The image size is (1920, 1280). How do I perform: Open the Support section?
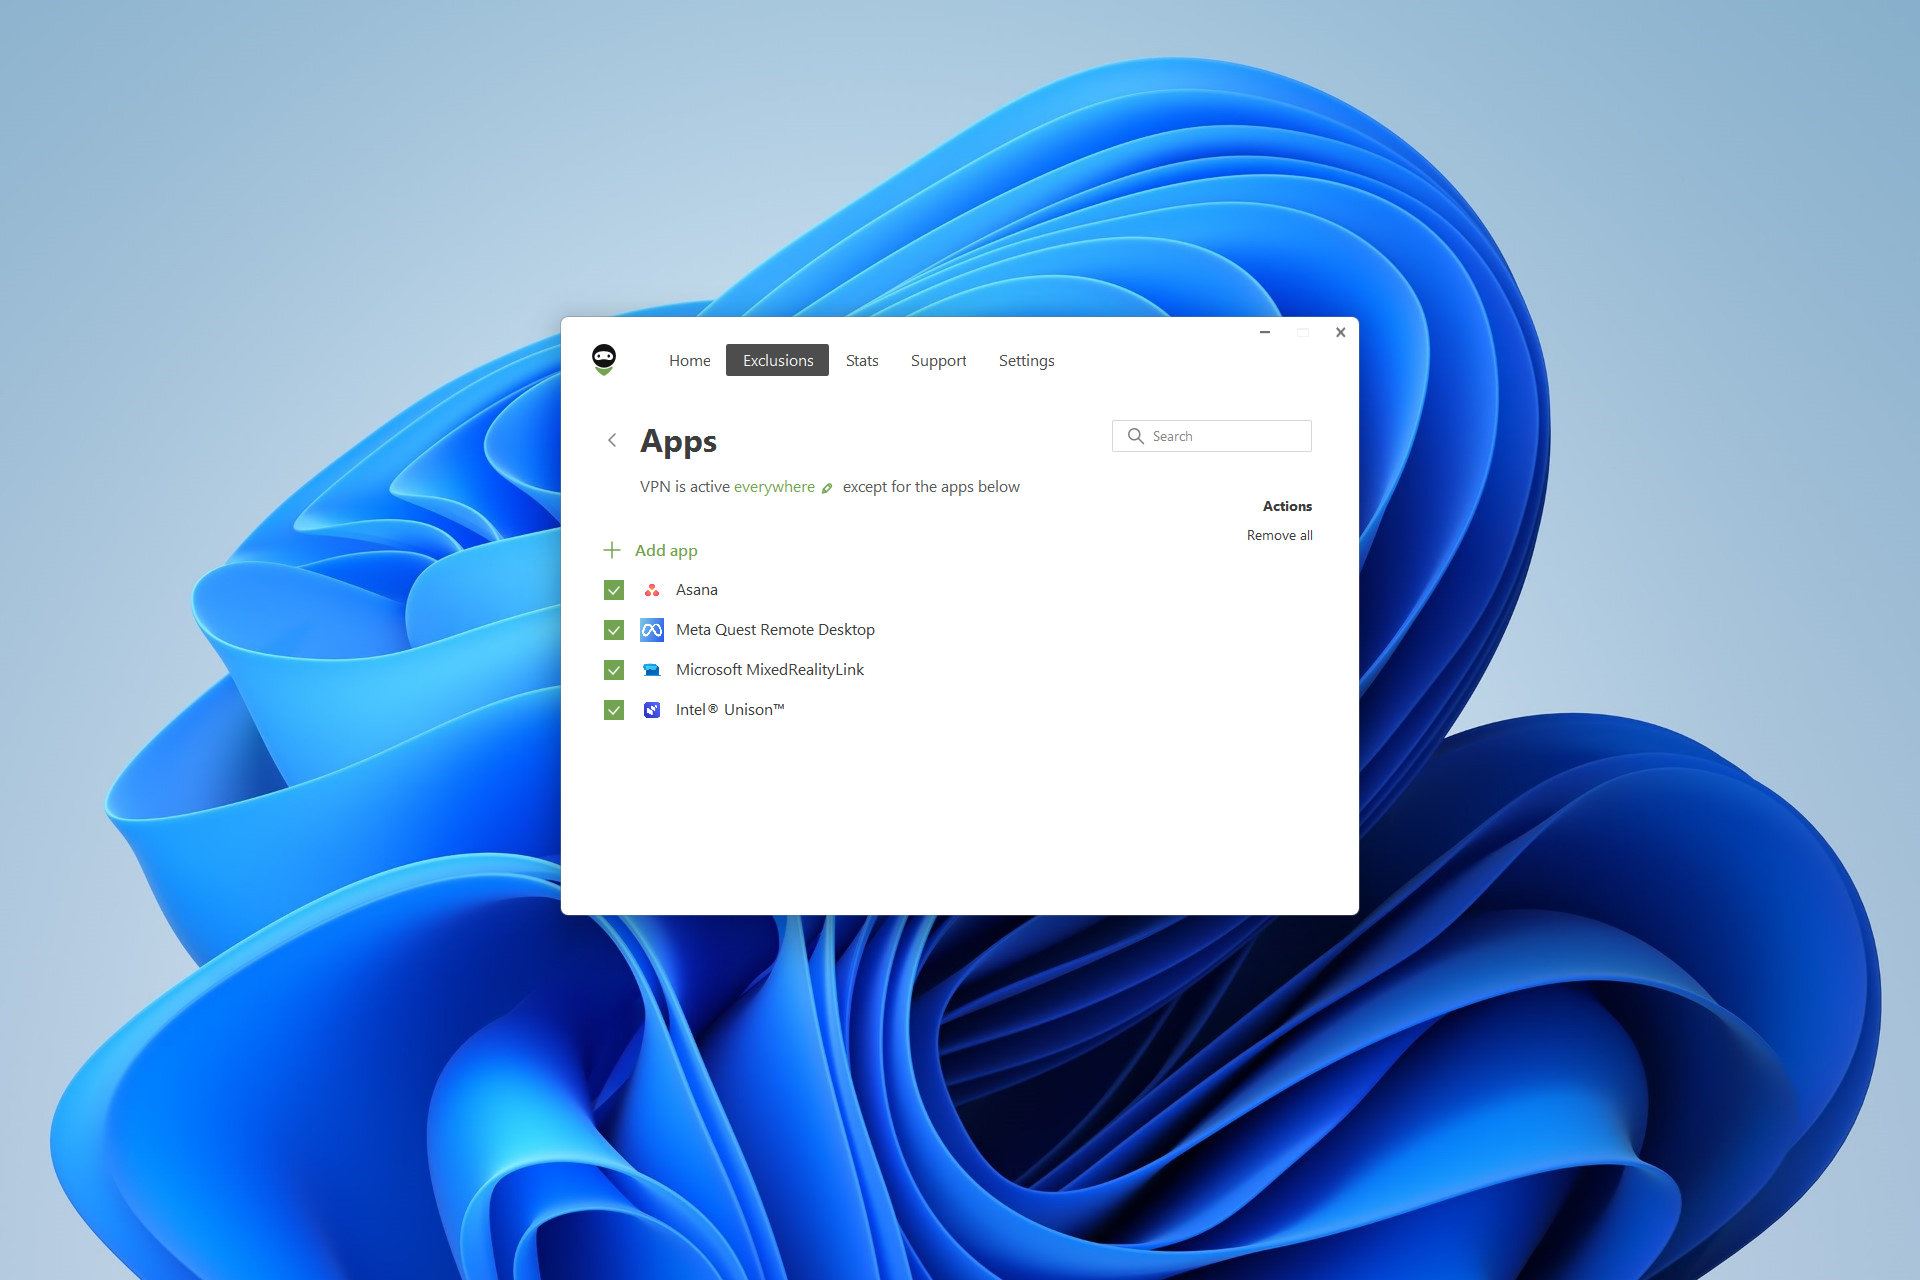(940, 359)
